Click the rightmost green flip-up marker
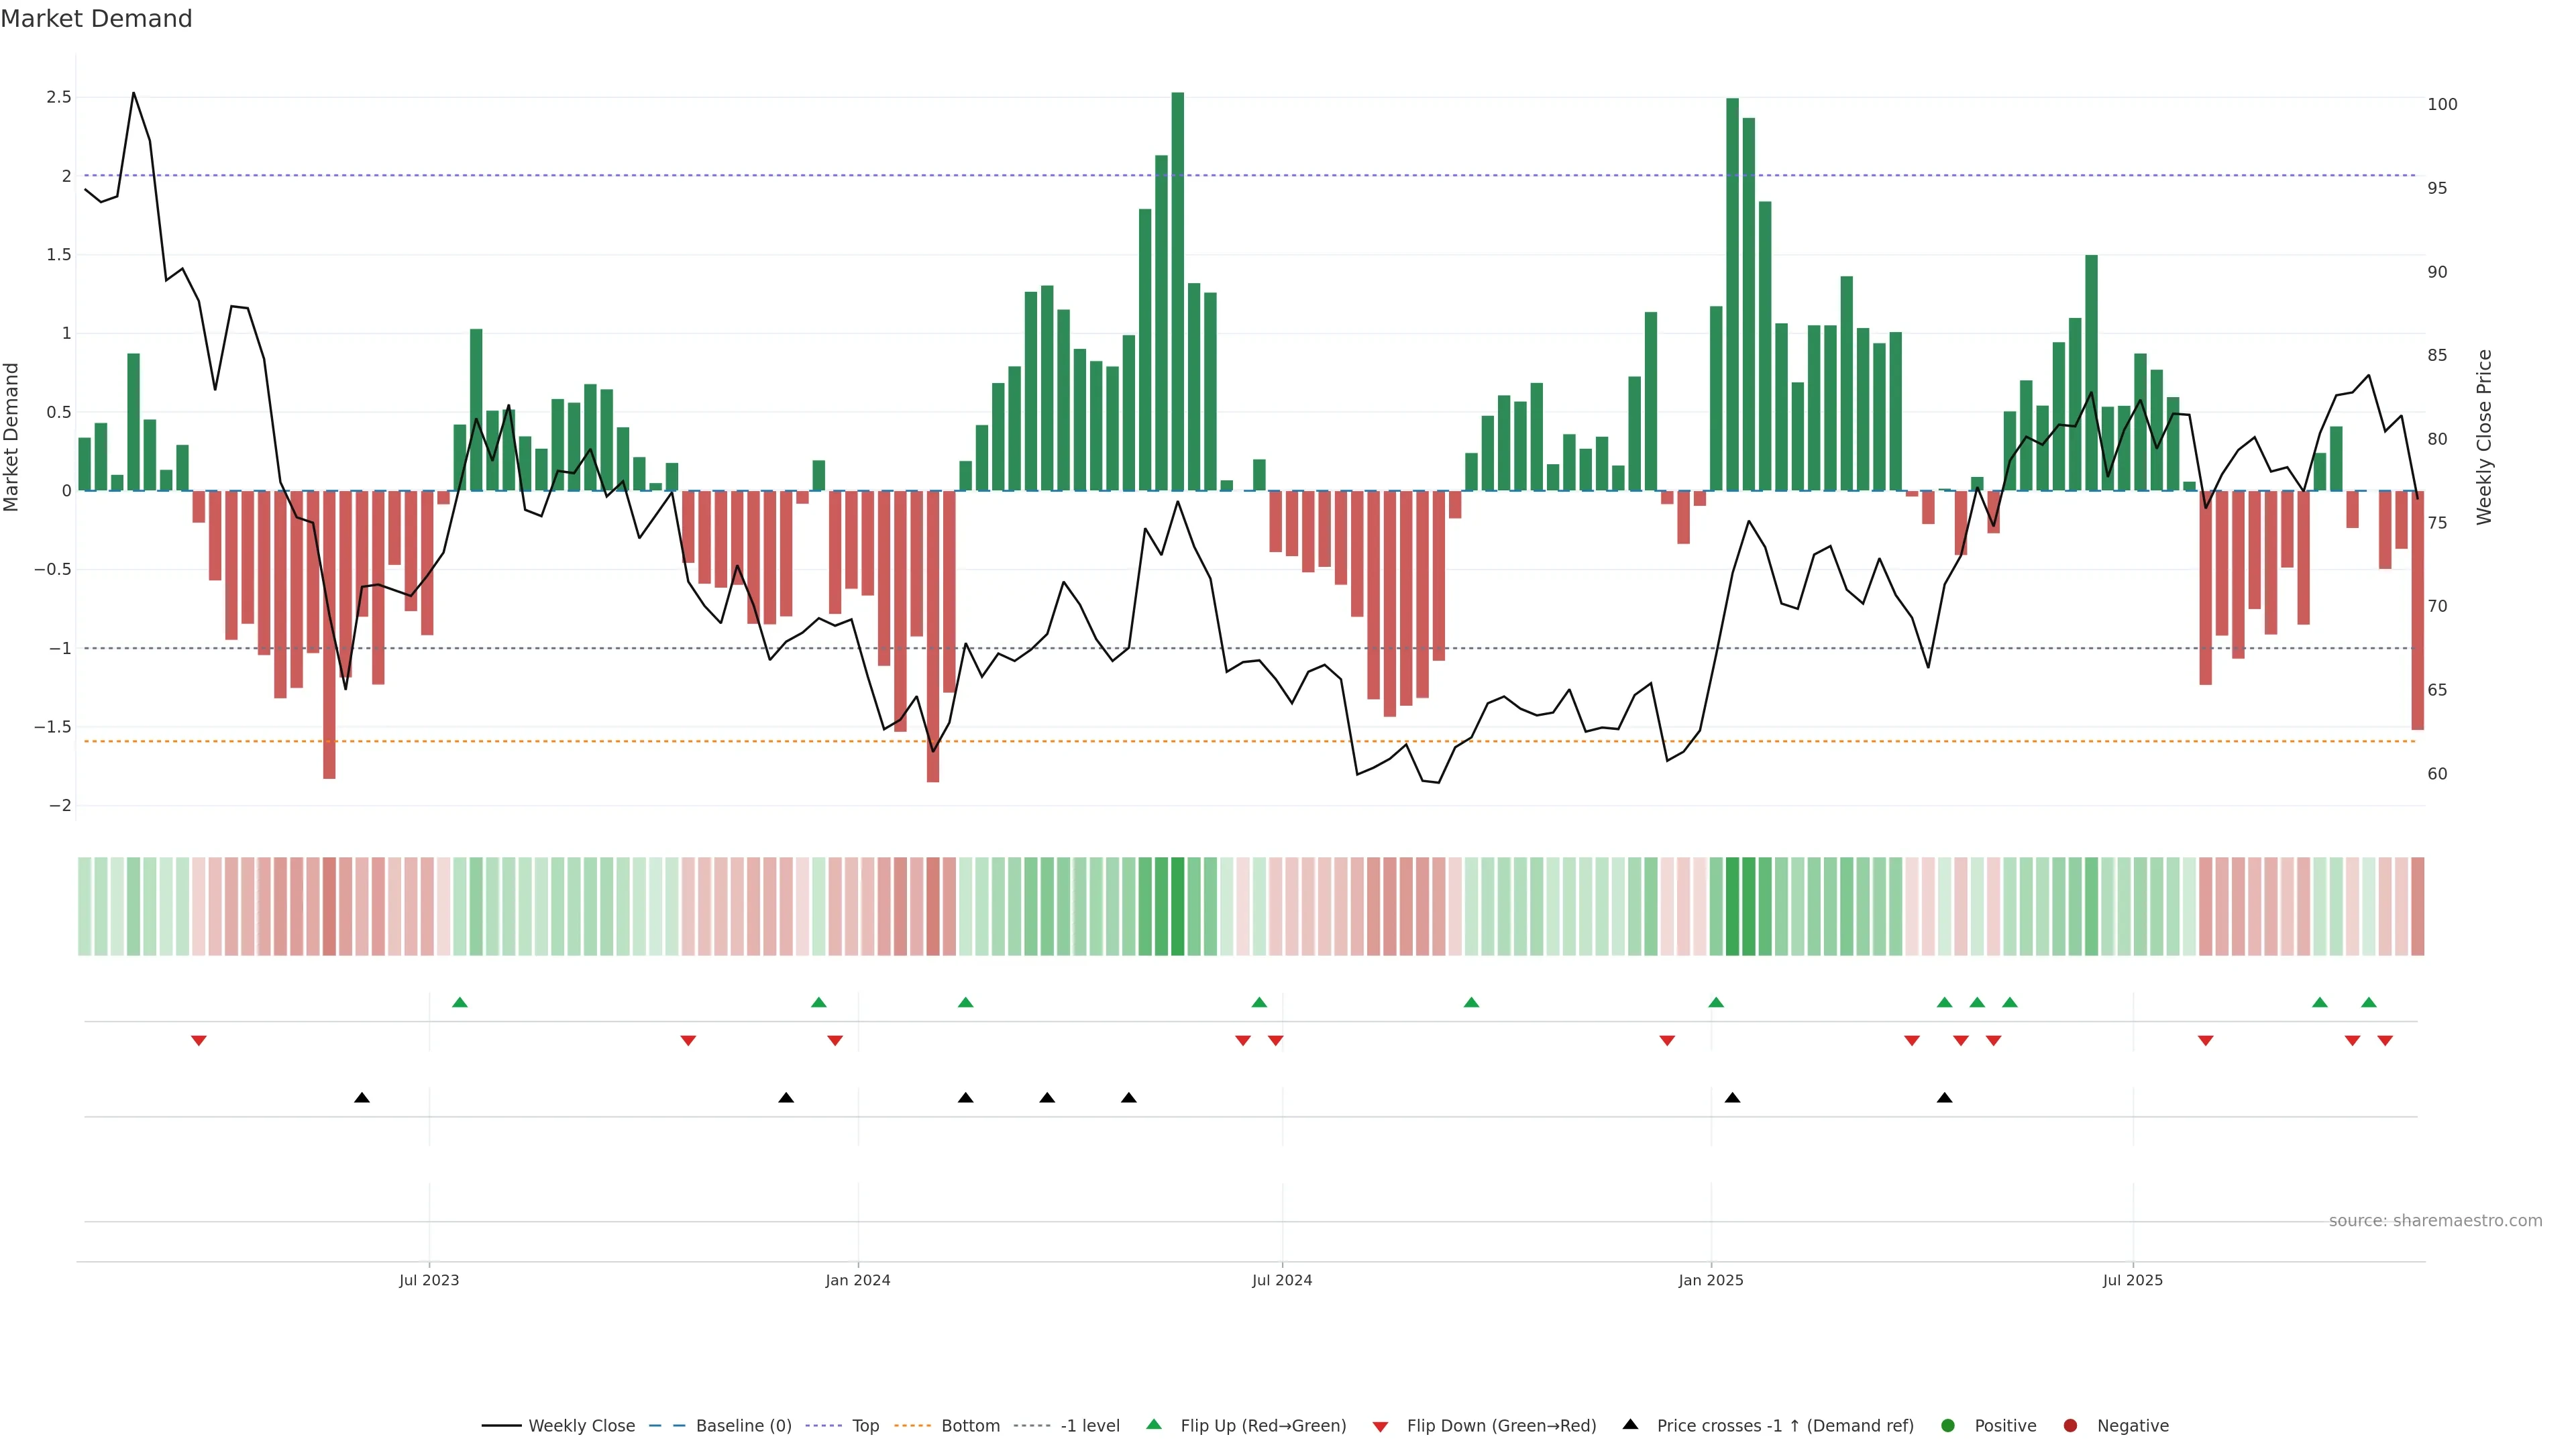Viewport: 2576px width, 1449px height. tap(2368, 1002)
